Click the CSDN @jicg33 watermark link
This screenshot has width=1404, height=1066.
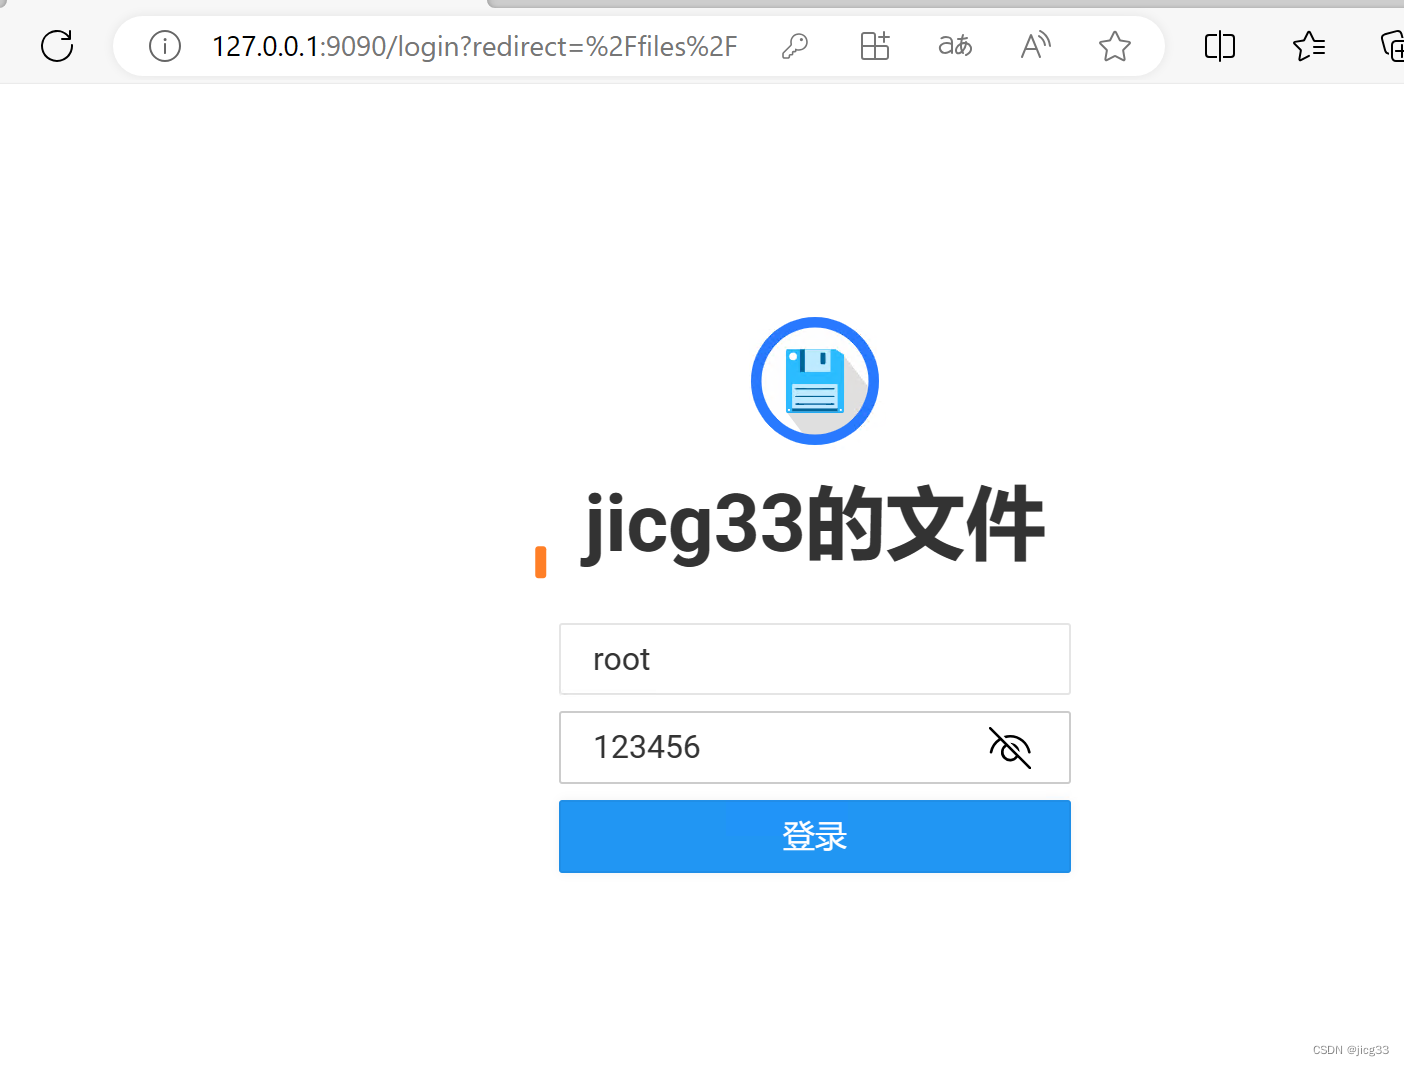click(x=1350, y=1049)
